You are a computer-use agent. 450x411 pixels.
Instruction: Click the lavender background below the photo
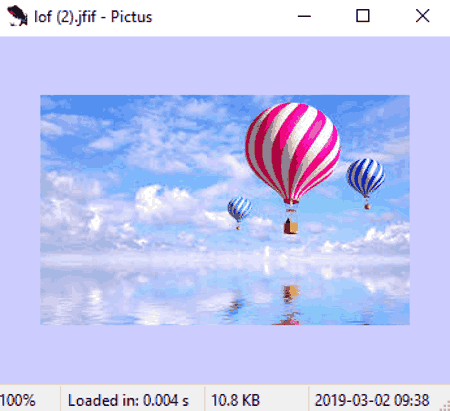(x=225, y=354)
